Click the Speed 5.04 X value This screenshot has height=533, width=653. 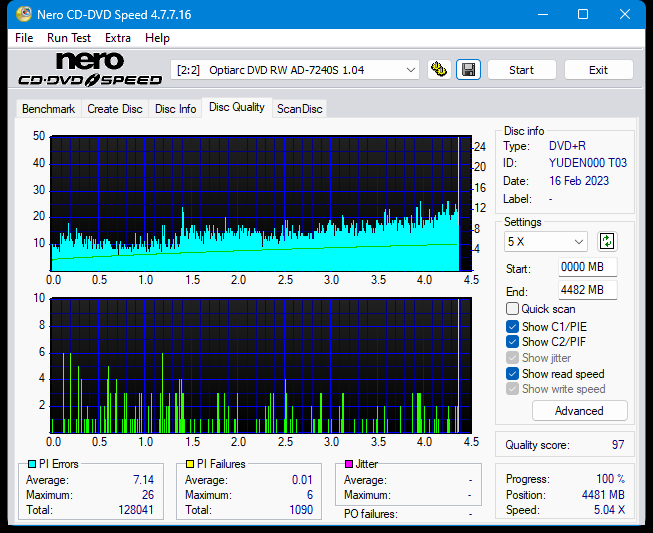pyautogui.click(x=609, y=510)
